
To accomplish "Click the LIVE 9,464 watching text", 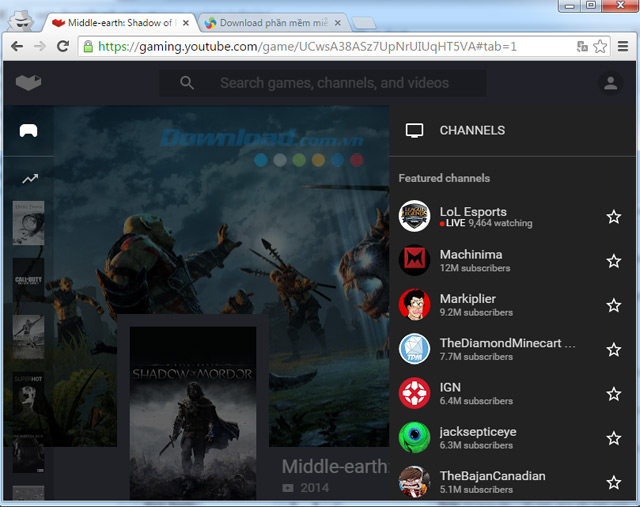I will (486, 223).
